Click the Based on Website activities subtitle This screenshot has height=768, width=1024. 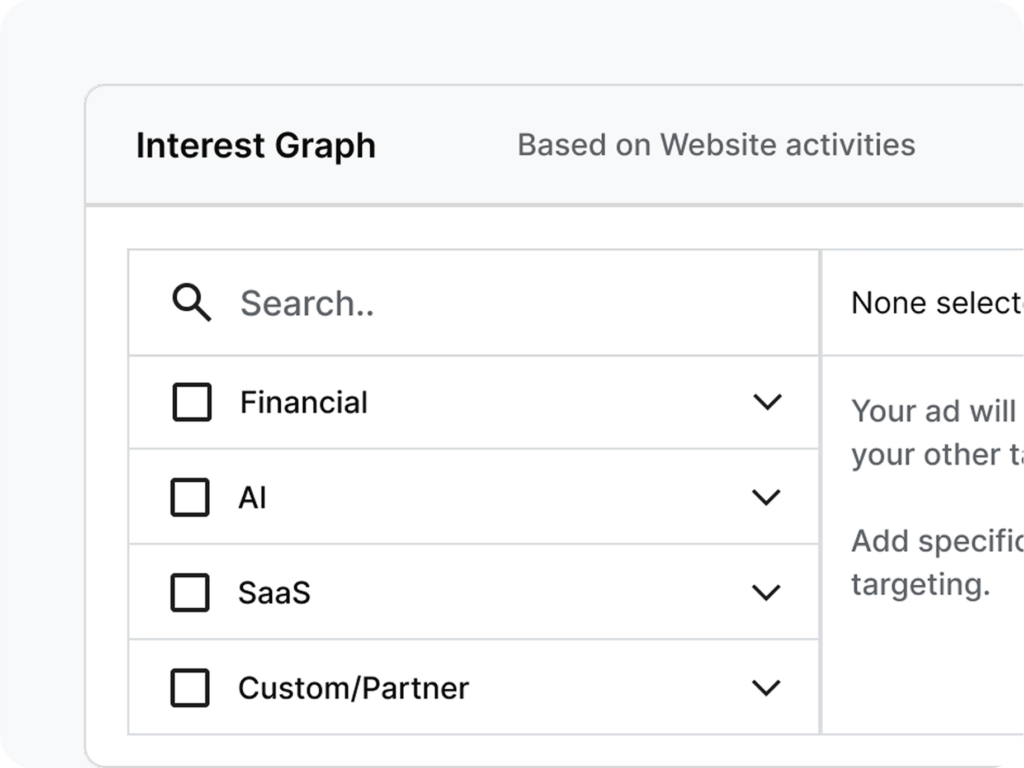(x=716, y=145)
